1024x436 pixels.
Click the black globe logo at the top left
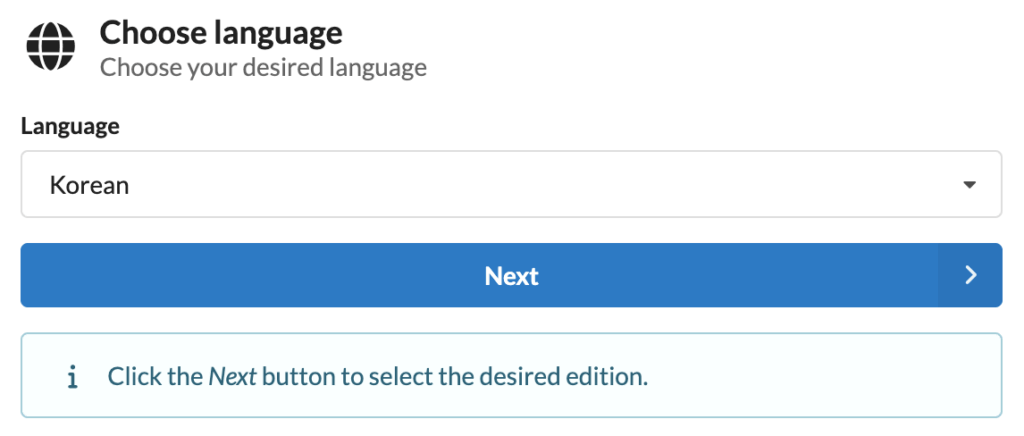(x=51, y=46)
